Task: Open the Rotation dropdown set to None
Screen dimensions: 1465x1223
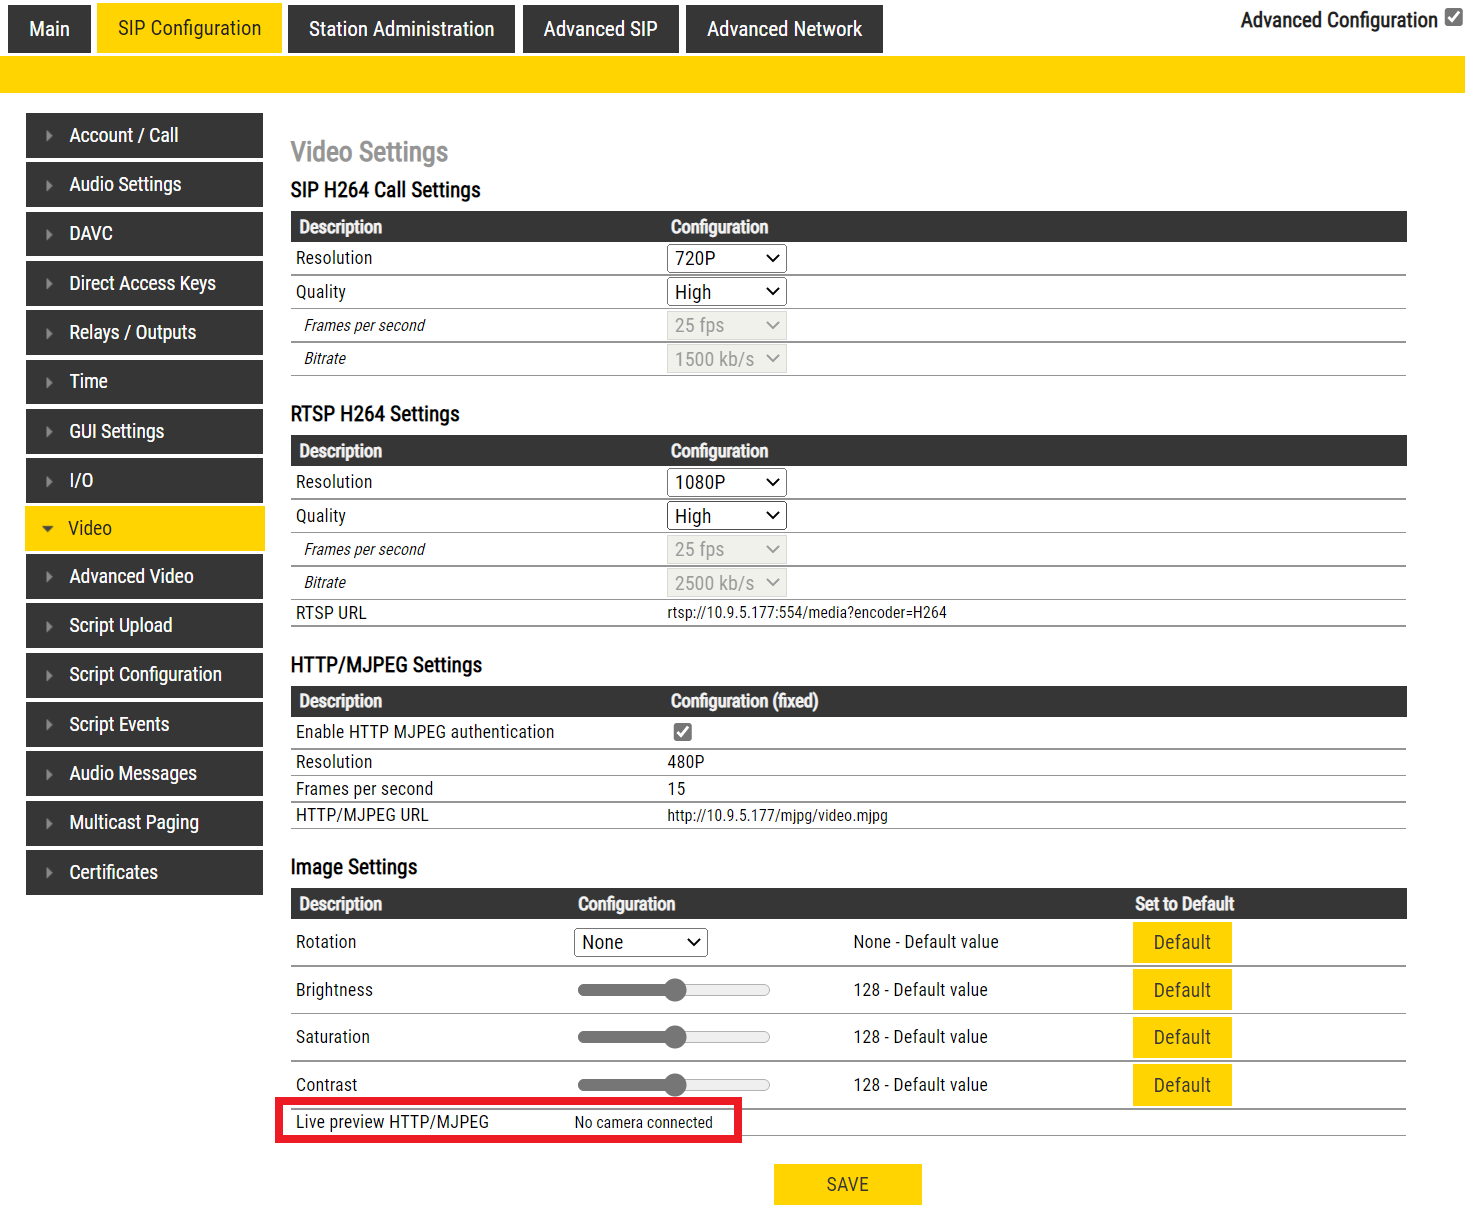Action: click(640, 942)
